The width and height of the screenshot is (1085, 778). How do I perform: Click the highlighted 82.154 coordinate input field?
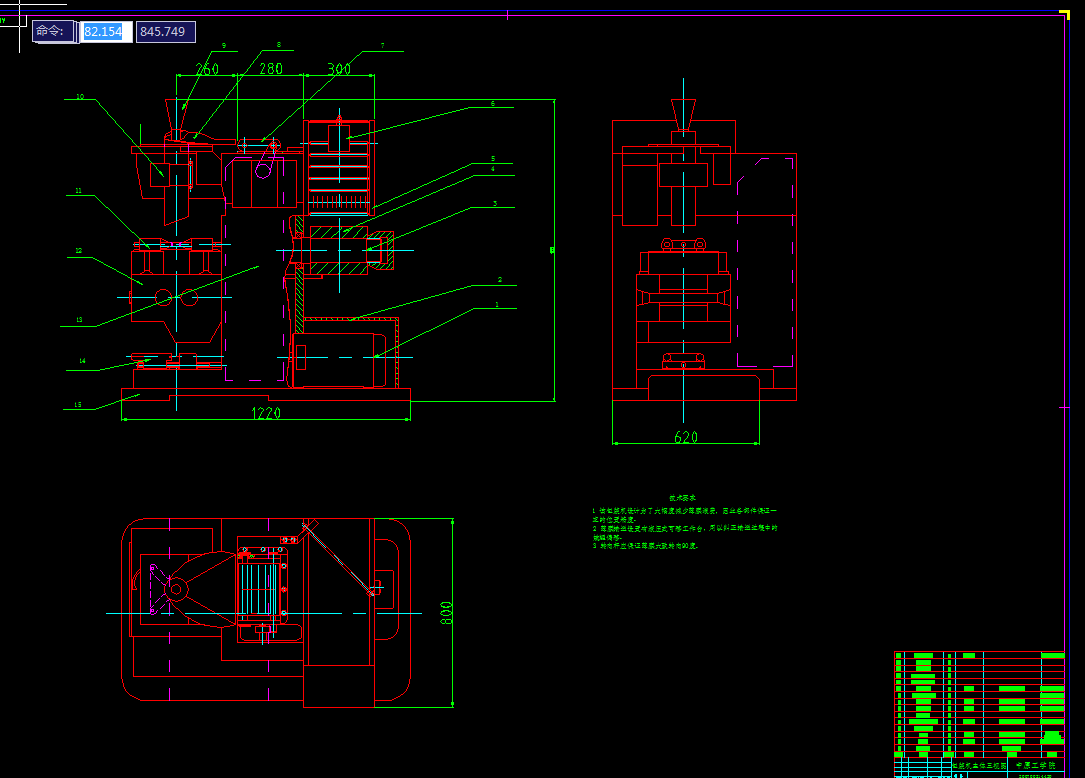coord(107,32)
